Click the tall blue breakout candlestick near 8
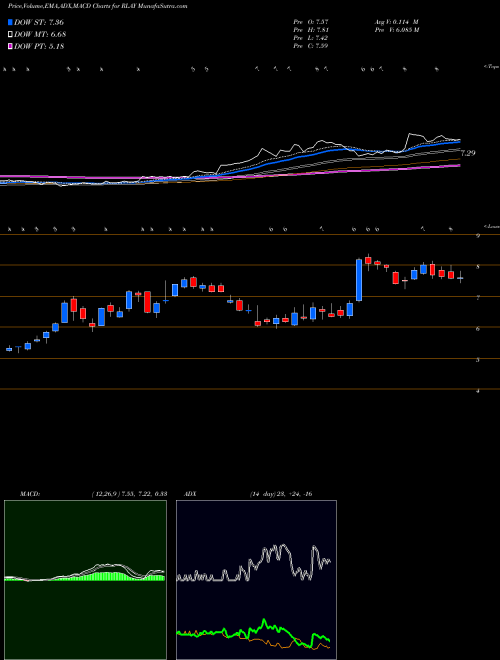This screenshot has width=500, height=660. coord(359,280)
